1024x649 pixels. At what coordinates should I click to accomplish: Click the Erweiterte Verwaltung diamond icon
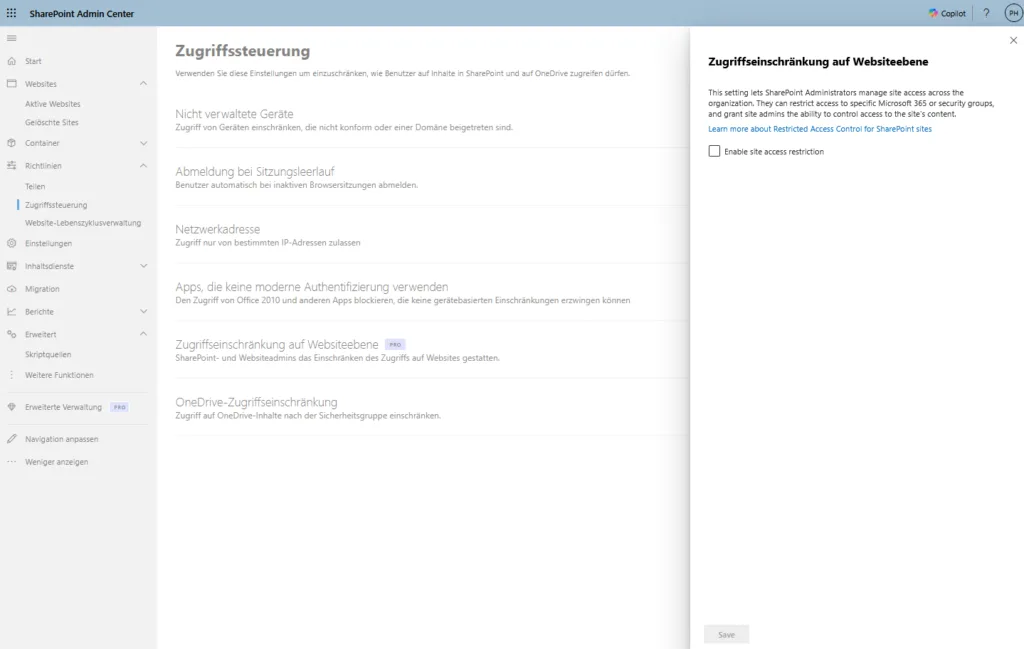click(x=12, y=407)
